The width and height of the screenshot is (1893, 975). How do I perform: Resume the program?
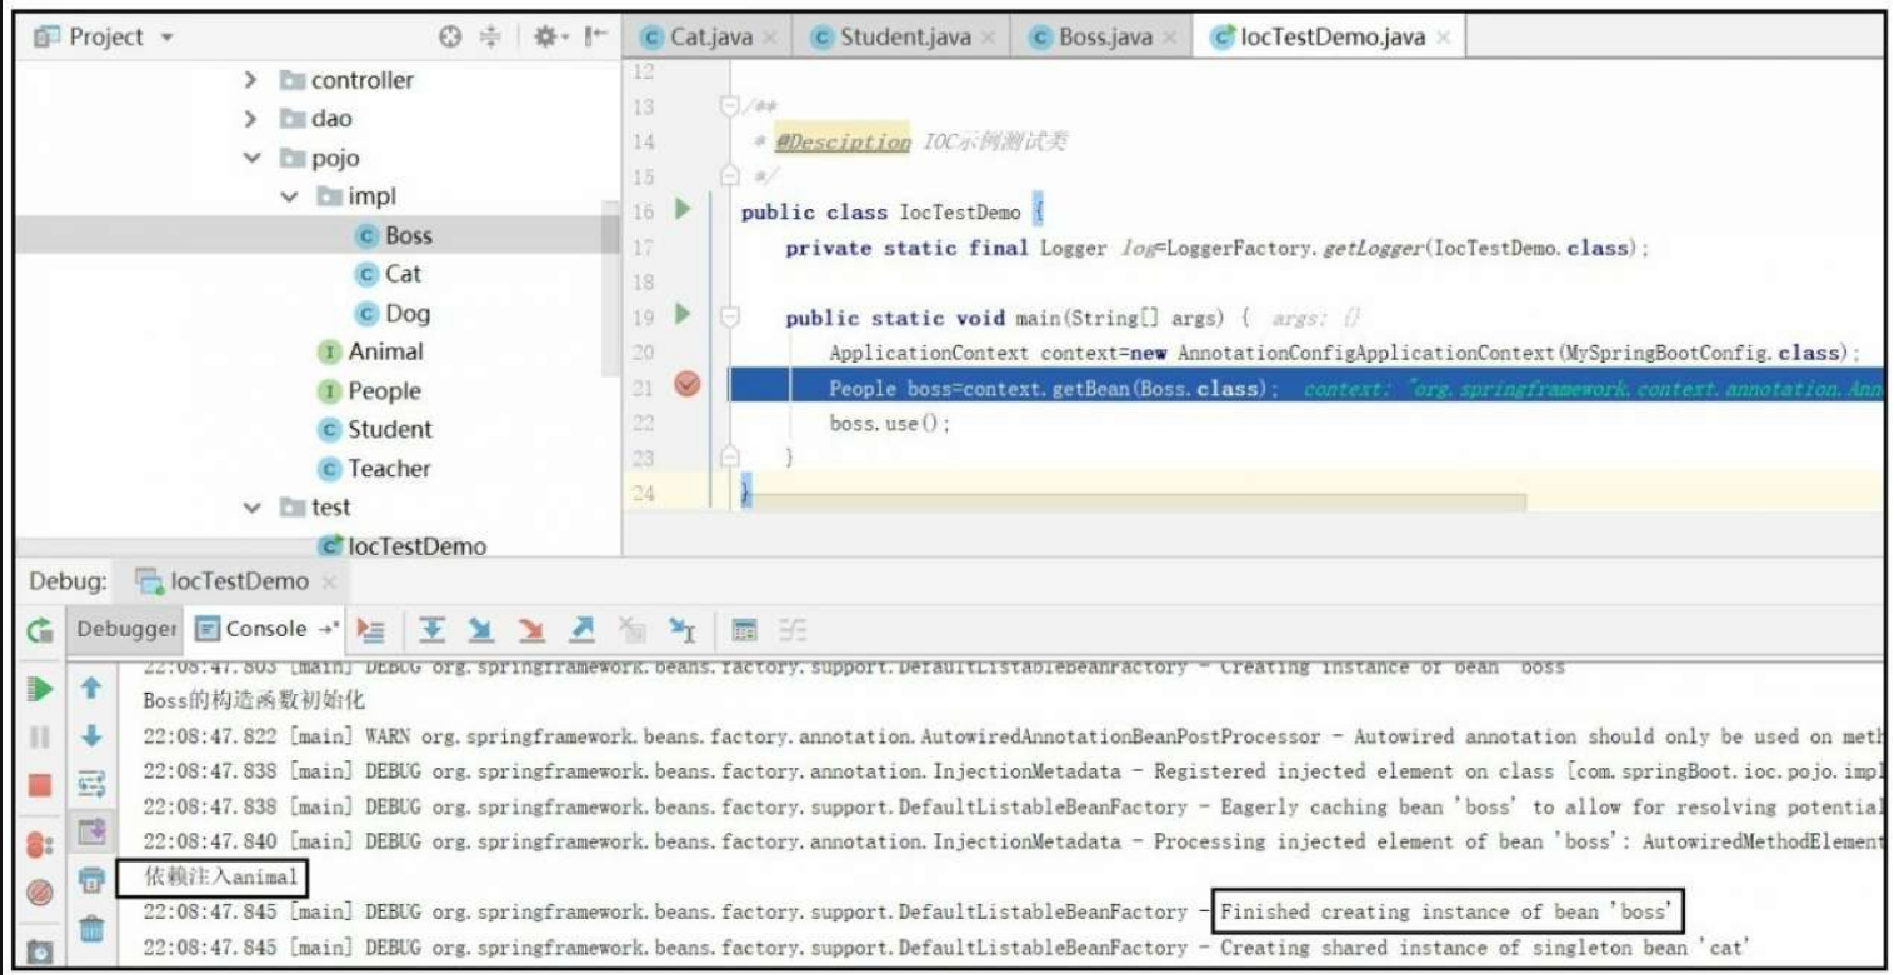click(40, 689)
